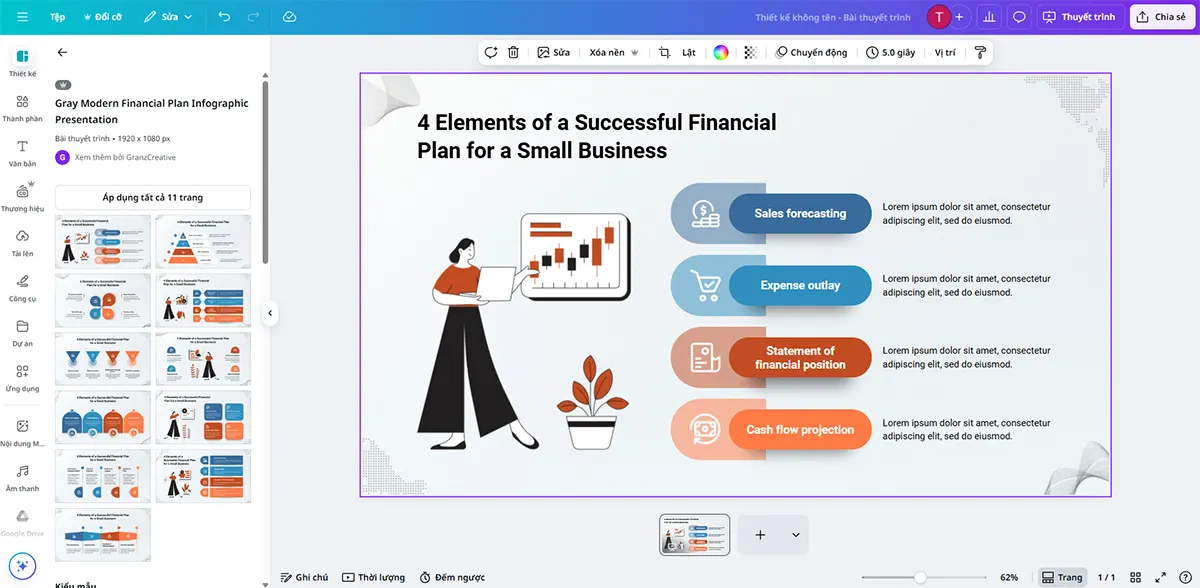Open the comments speech bubble
This screenshot has width=1200, height=588.
pyautogui.click(x=1019, y=17)
